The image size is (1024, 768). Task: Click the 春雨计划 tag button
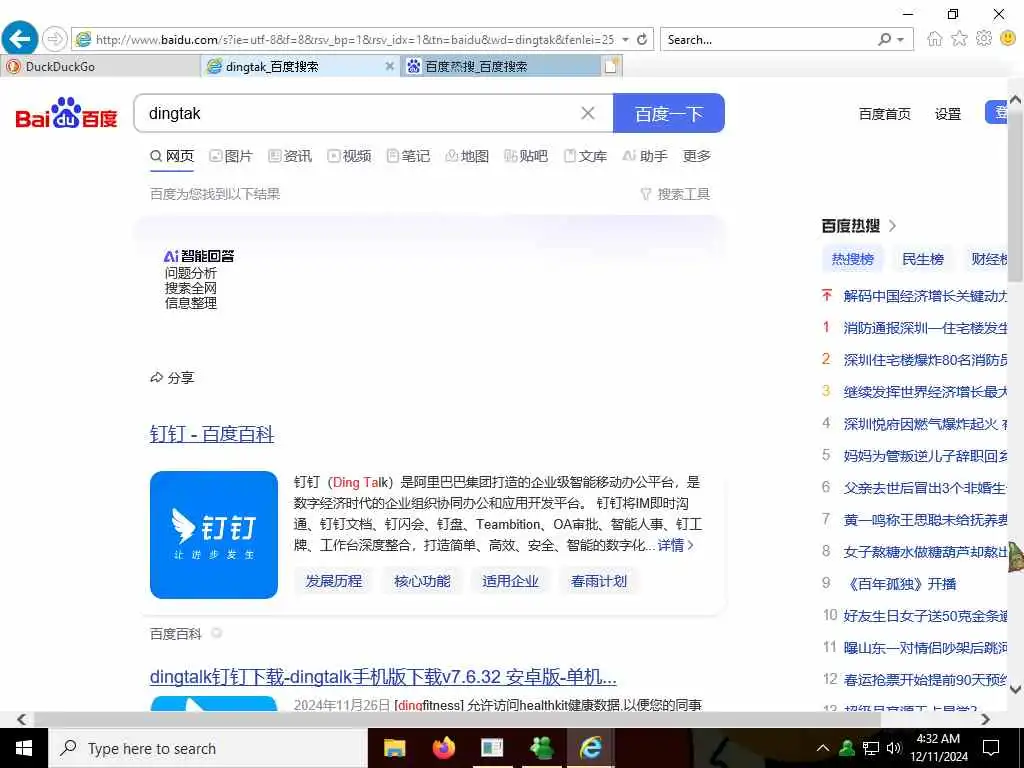598,581
